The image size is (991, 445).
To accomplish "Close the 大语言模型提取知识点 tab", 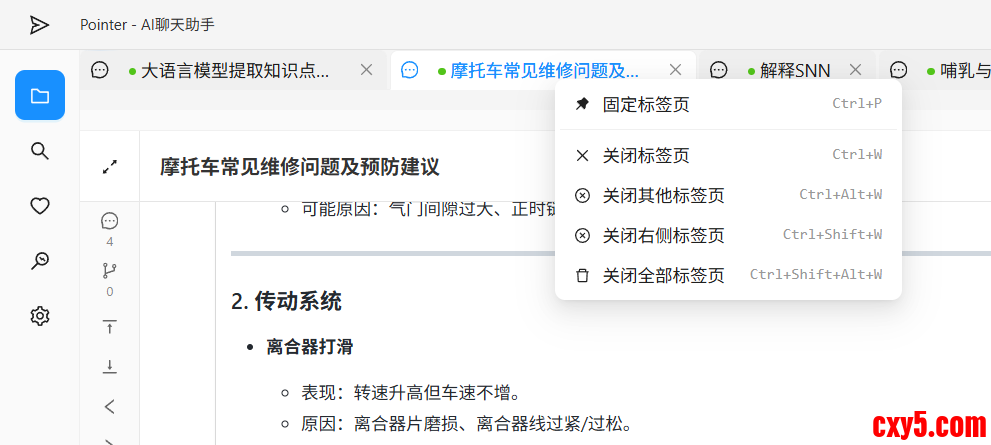I will click(x=366, y=70).
